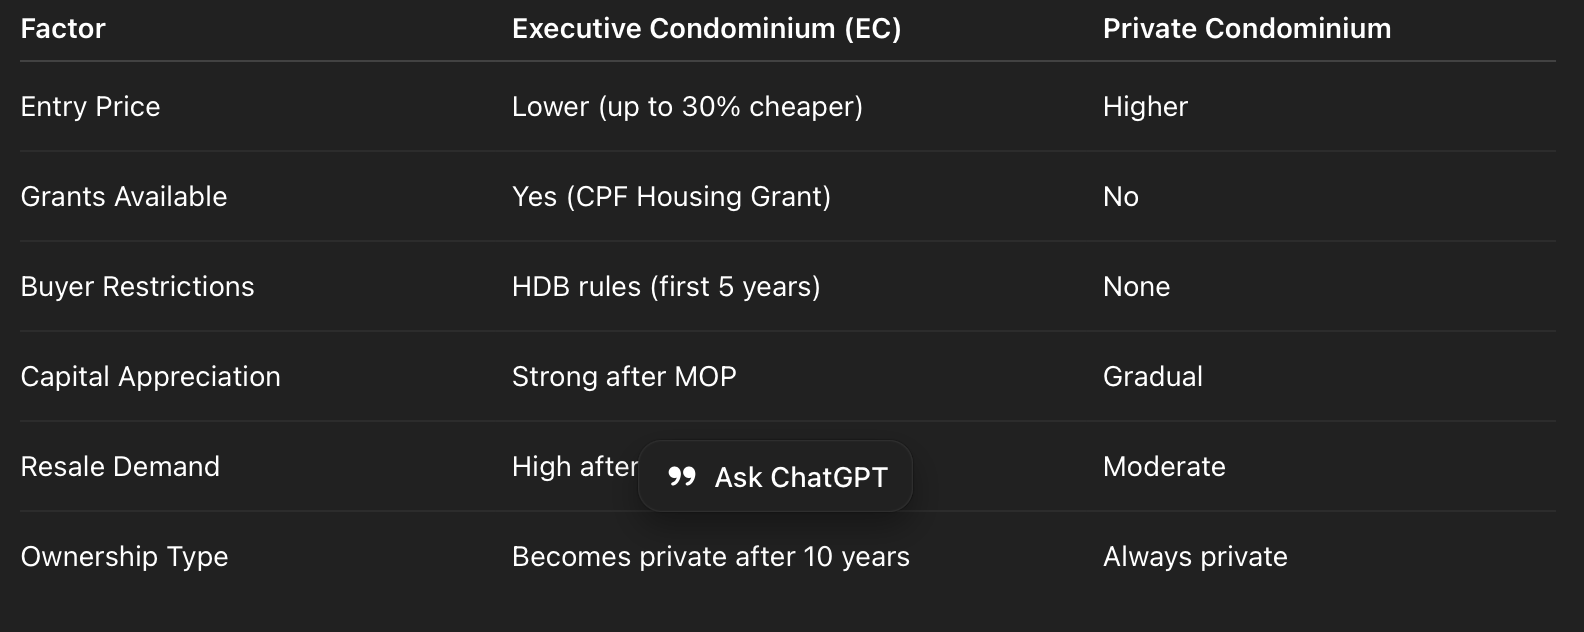Select the Entry Price row label

coord(90,107)
